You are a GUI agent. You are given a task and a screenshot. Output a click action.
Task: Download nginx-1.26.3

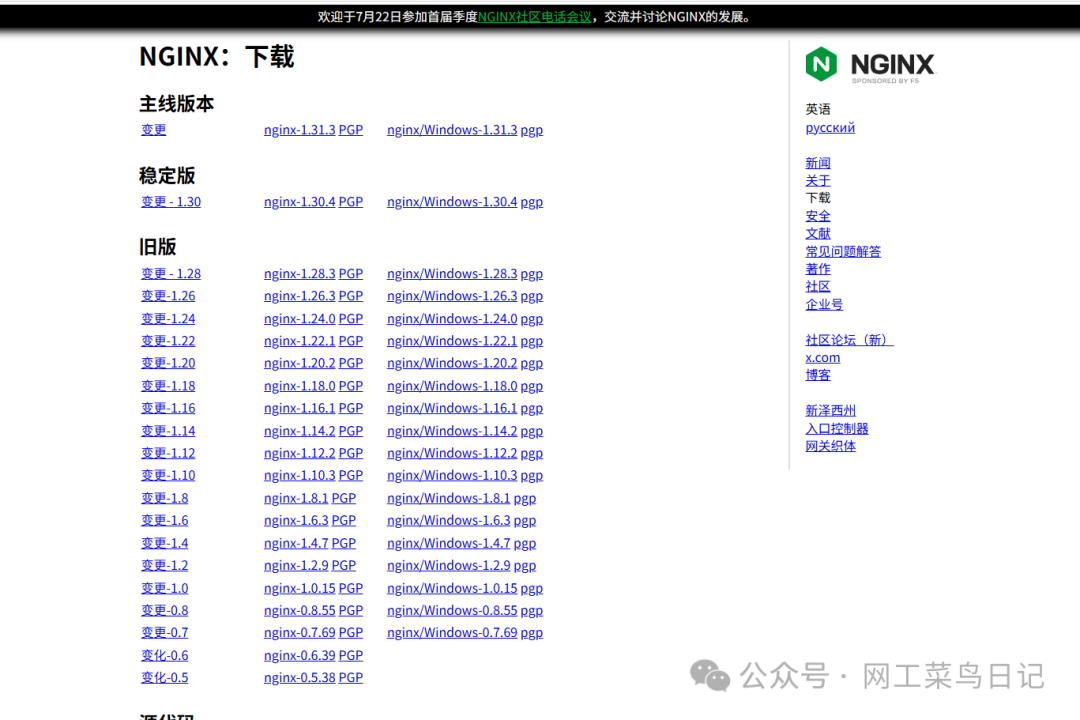point(300,296)
